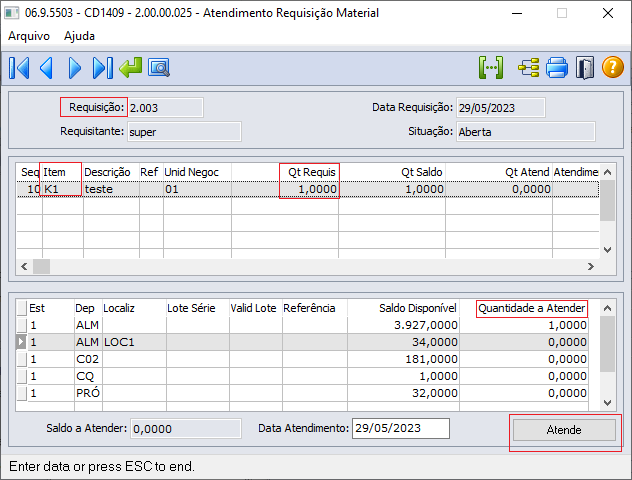Click the Data Requisição field

click(501, 108)
